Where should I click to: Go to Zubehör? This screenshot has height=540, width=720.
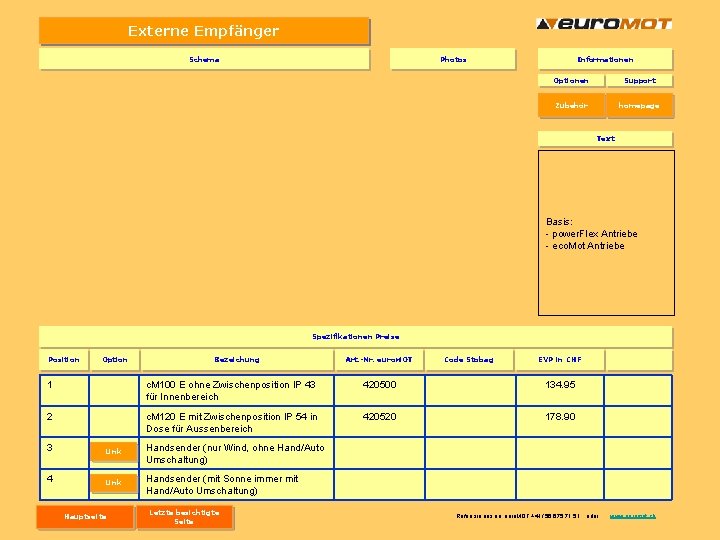coord(572,106)
